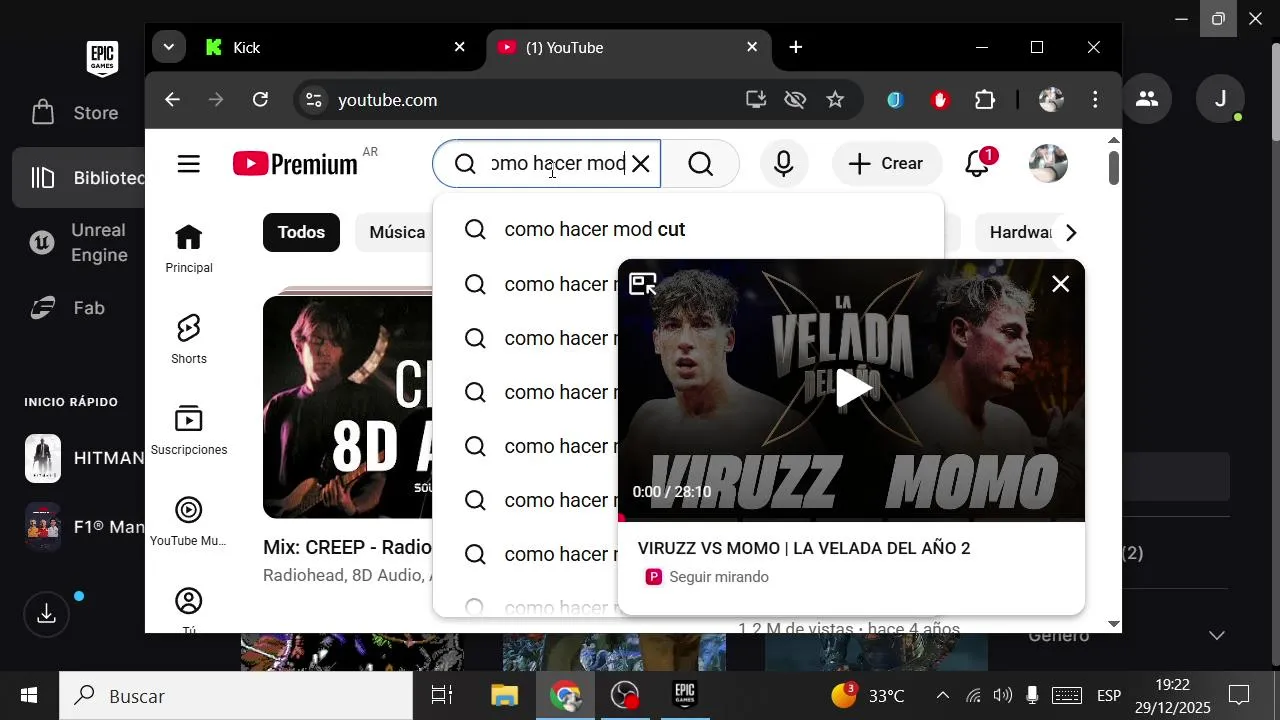Bookmark this page with star
Screen dimensions: 1280x720
(x=835, y=100)
